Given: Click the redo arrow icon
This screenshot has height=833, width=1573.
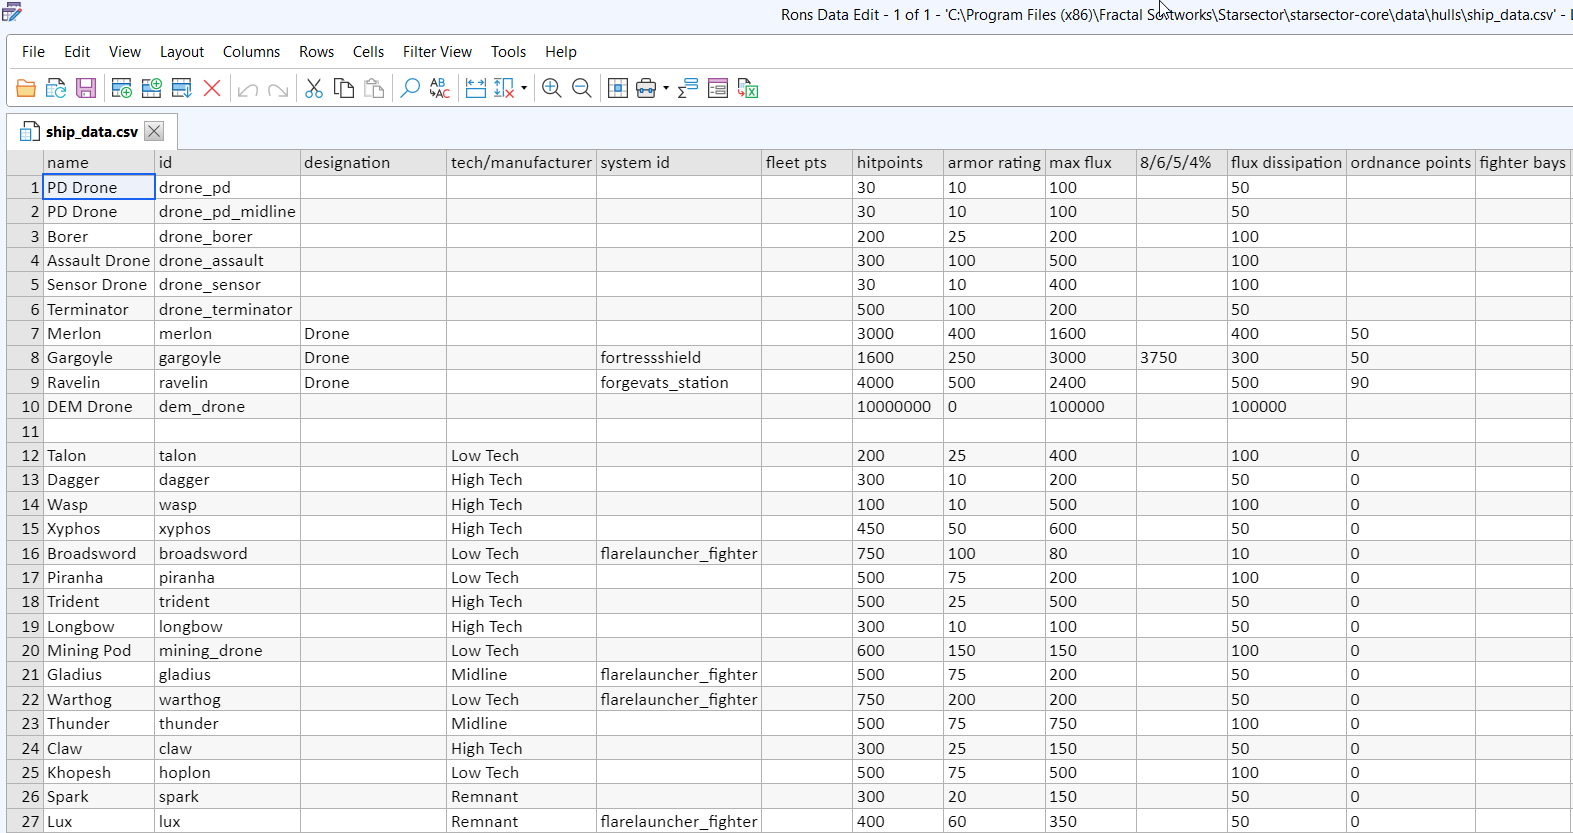Looking at the screenshot, I should click(x=278, y=89).
